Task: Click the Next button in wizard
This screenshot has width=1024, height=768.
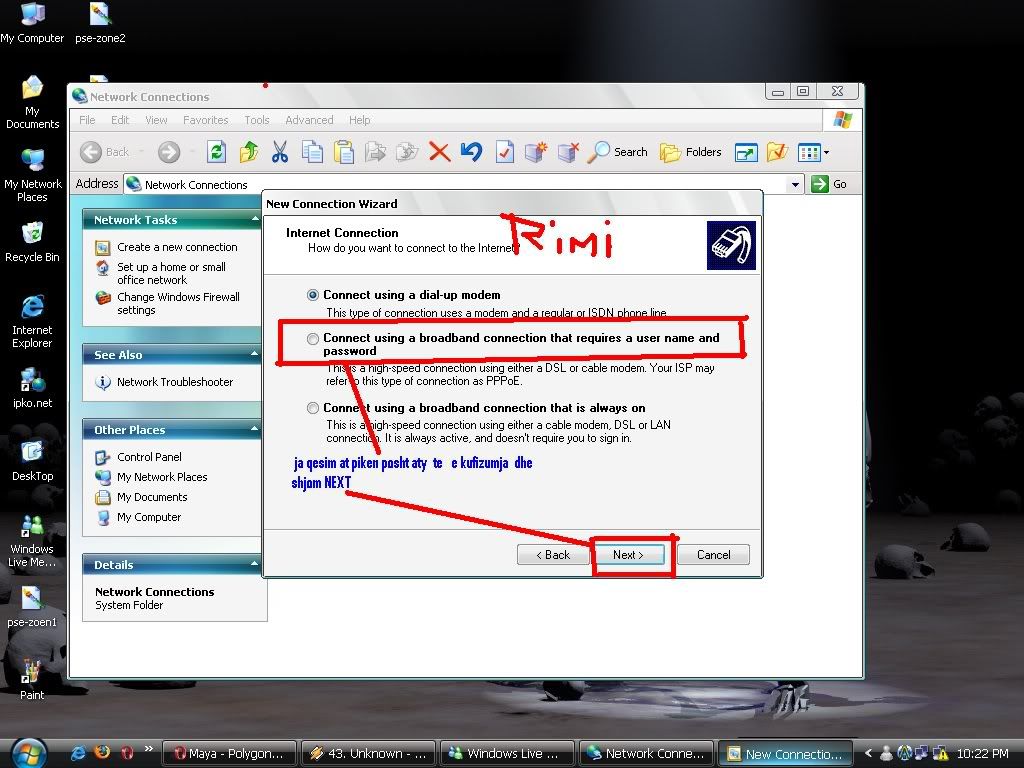Action: click(628, 555)
